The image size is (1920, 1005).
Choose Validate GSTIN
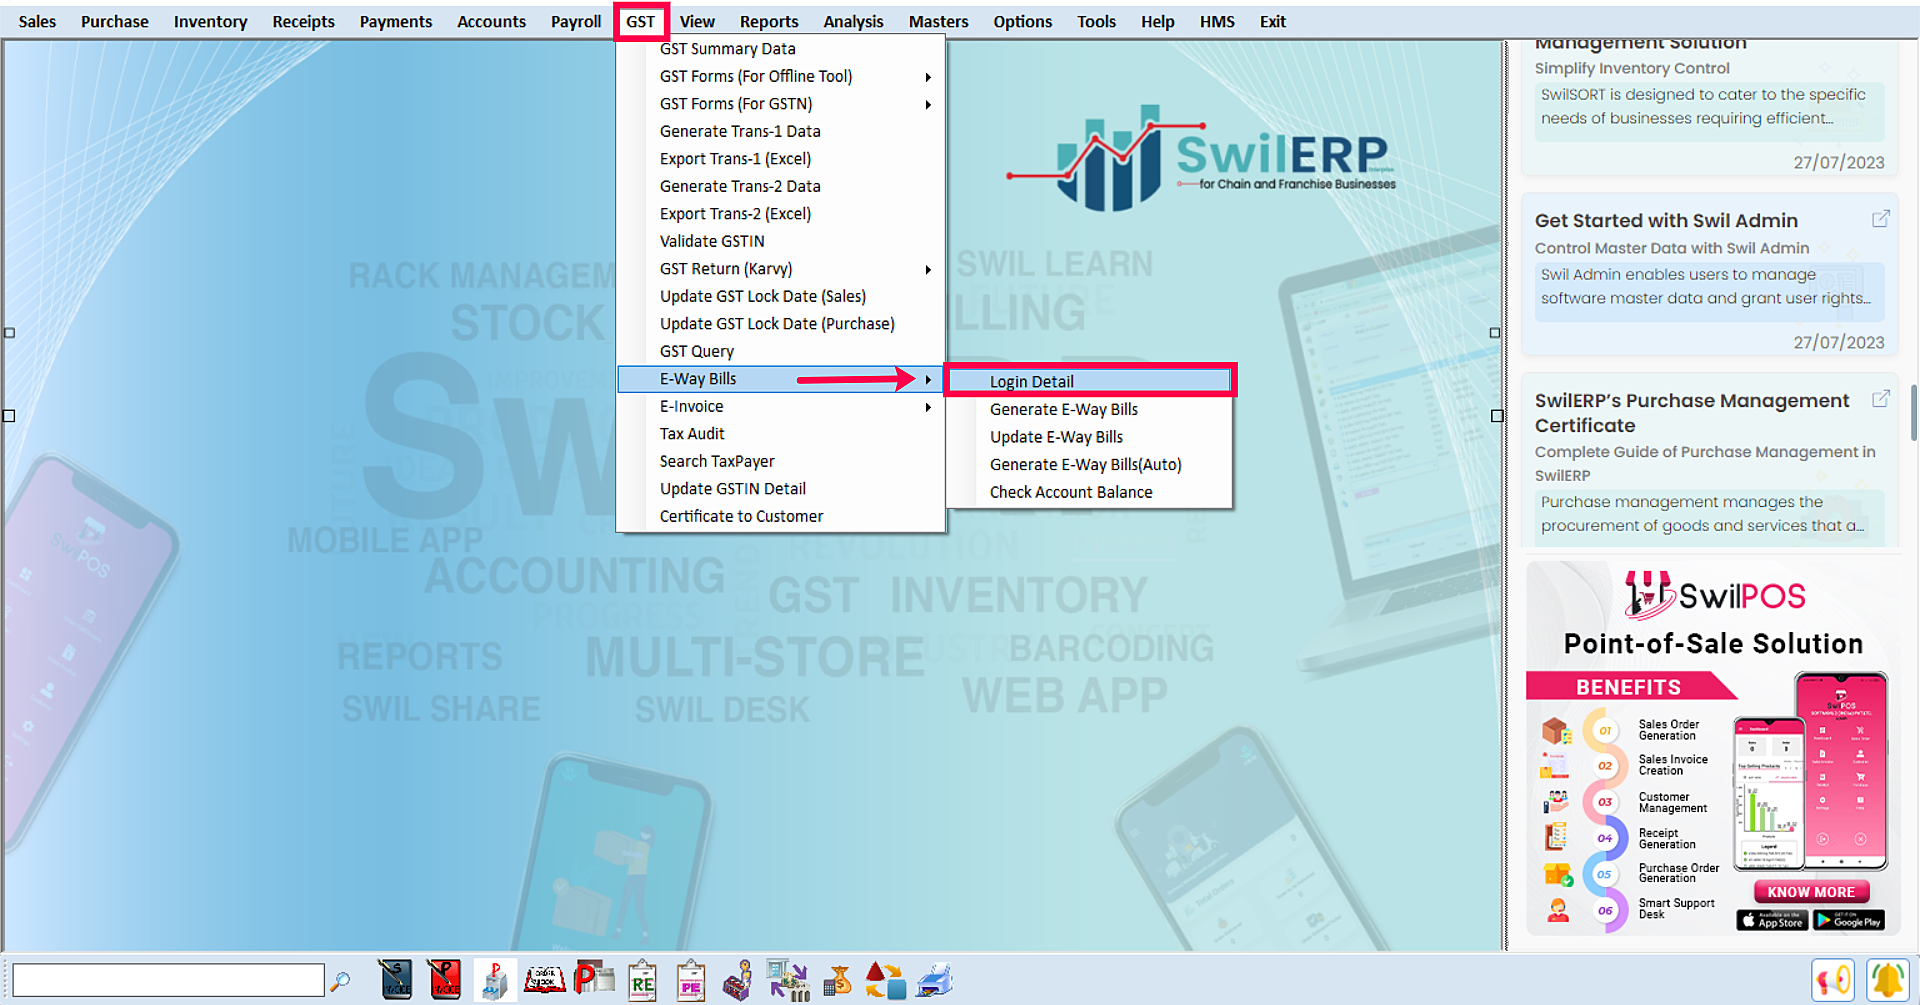tap(780, 241)
